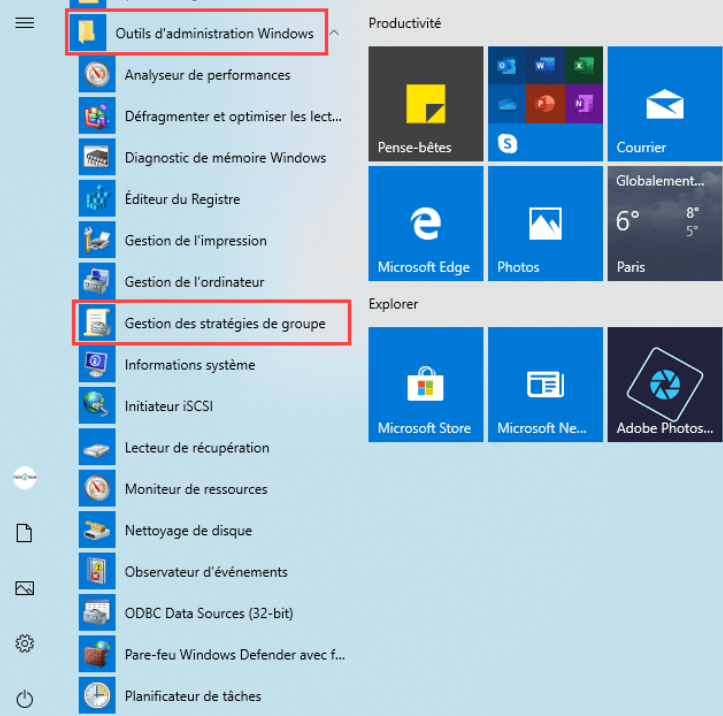Open Lecteur de récupération icon
Viewport: 723px width, 716px height.
[x=97, y=447]
